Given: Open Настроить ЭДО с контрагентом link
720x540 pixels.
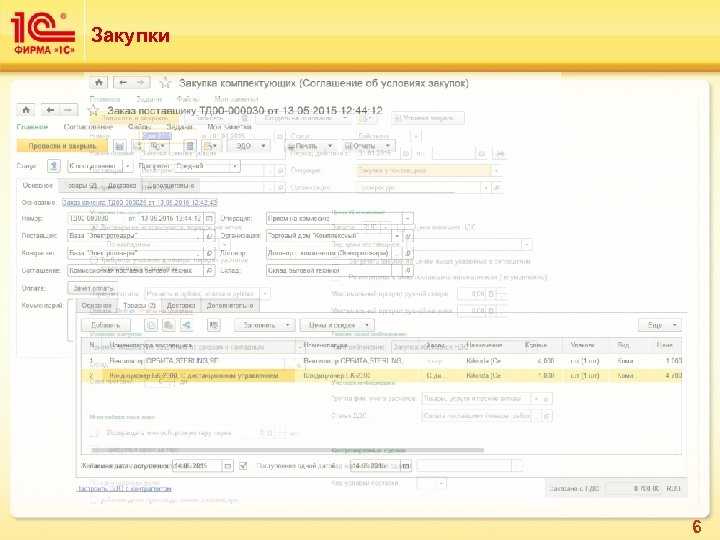Looking at the screenshot, I should point(124,489).
